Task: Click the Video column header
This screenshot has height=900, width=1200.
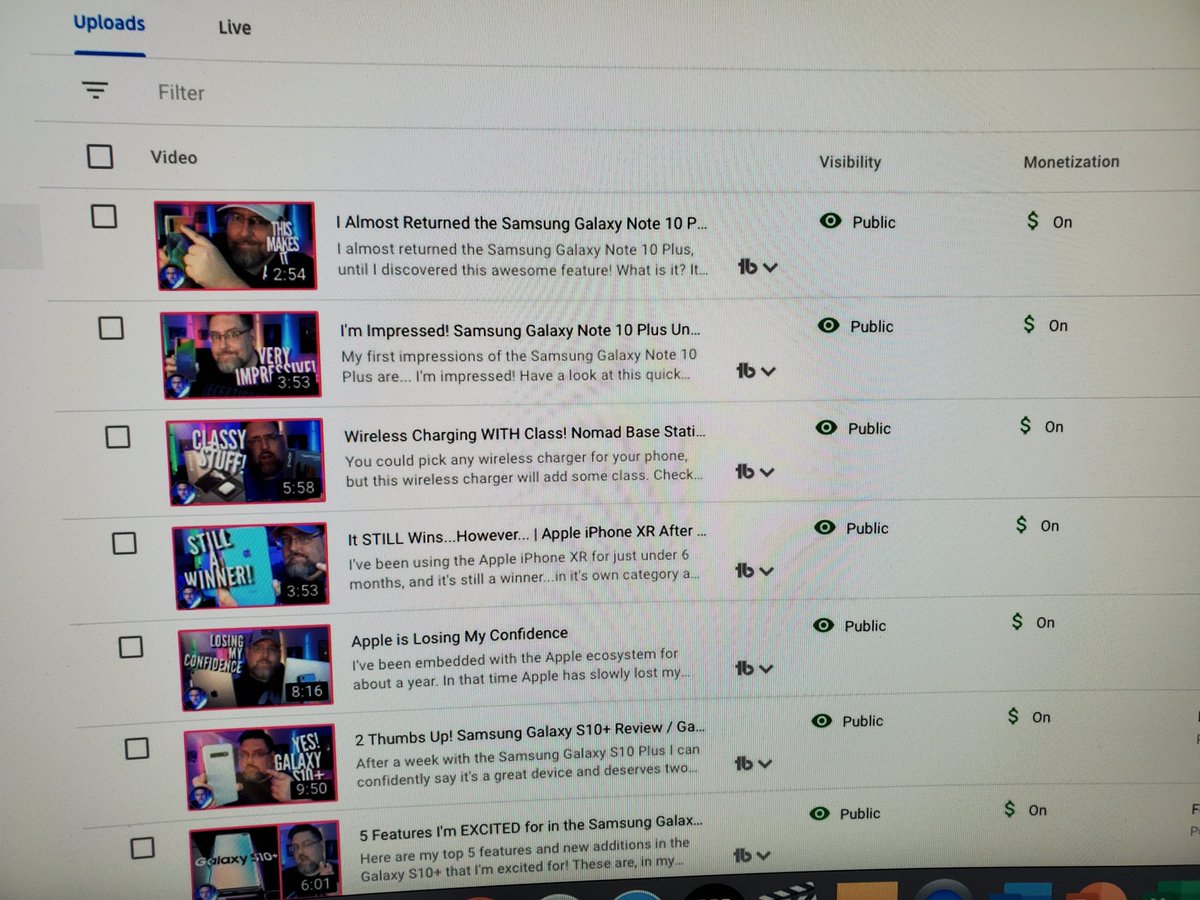Action: [174, 157]
